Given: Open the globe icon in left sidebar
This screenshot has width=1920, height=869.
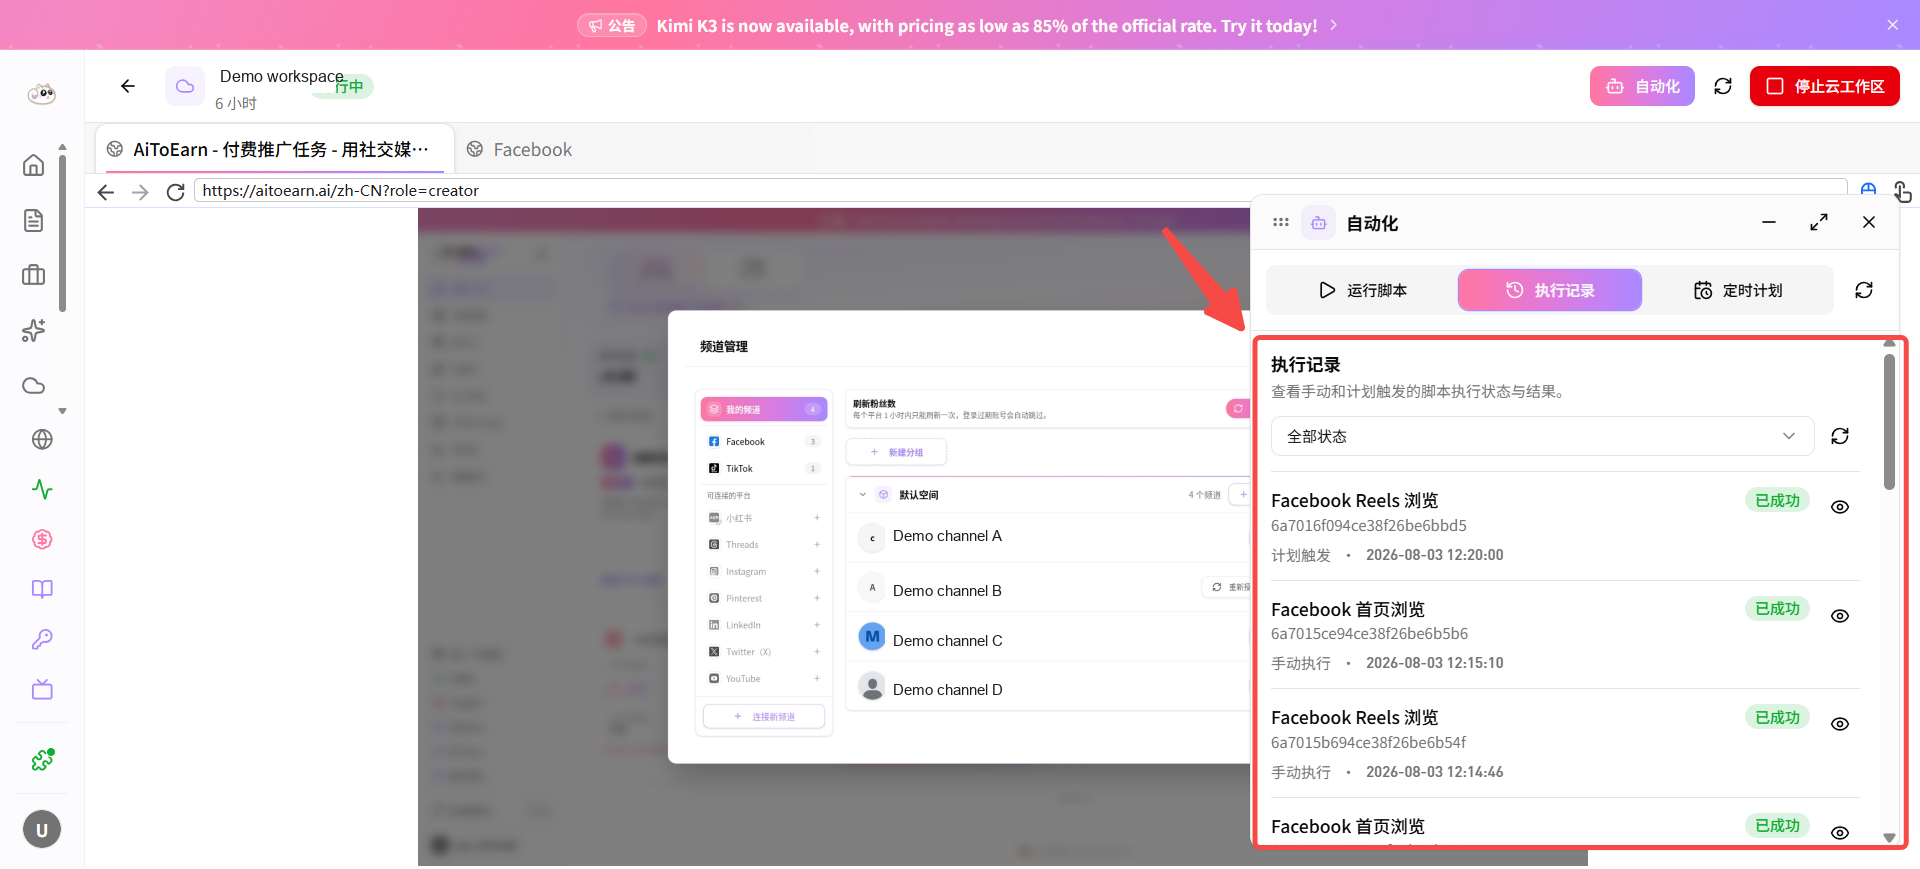Looking at the screenshot, I should coord(42,439).
